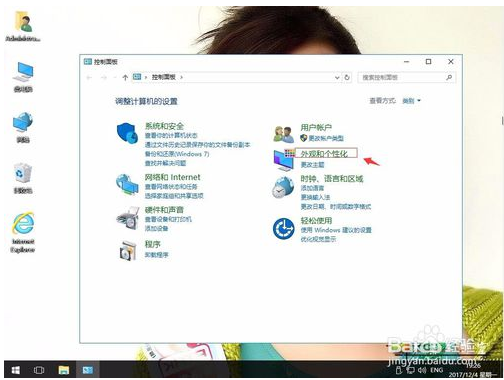Click the view network status and tasks link
Viewport: 504px width, 380px height.
click(171, 186)
